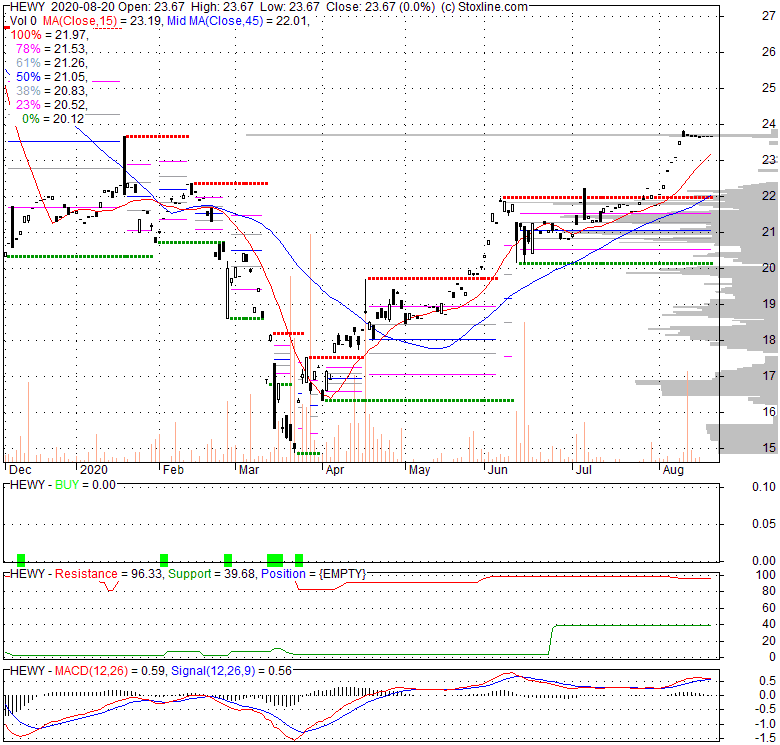Click the 'Open: 23.67' value in header

151,7
